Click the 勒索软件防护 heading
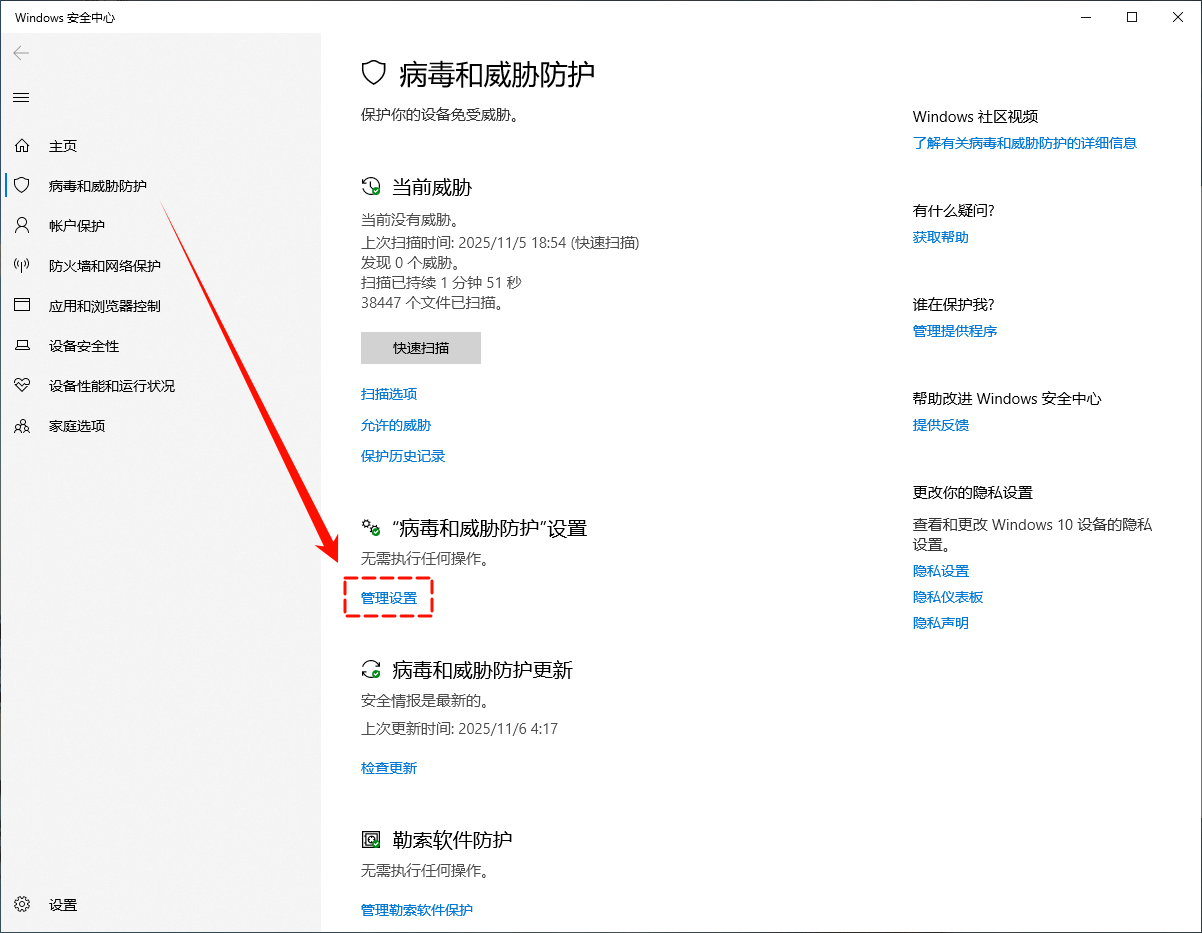The height and width of the screenshot is (933, 1202). [452, 840]
